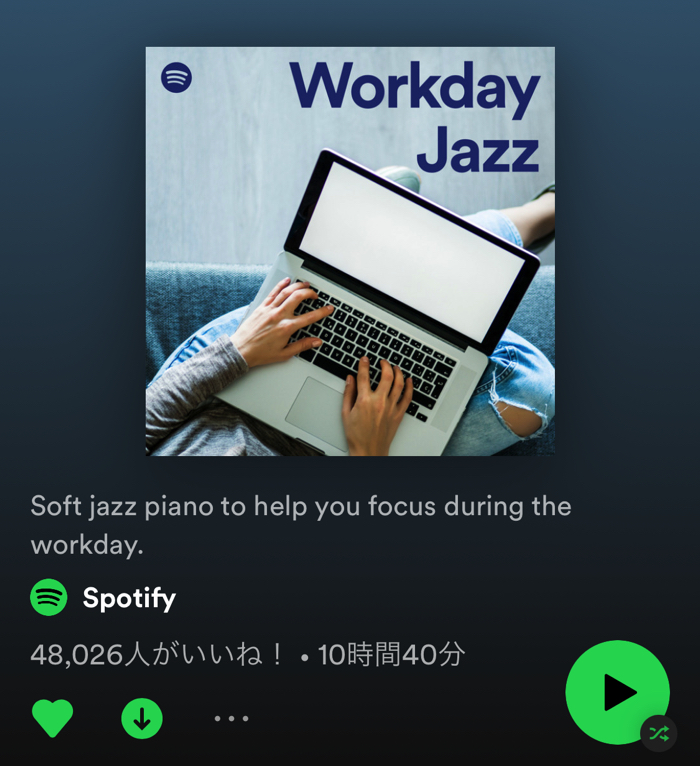700x766 pixels.
Task: Expand the Soft jazz piano description text
Action: [x=301, y=525]
